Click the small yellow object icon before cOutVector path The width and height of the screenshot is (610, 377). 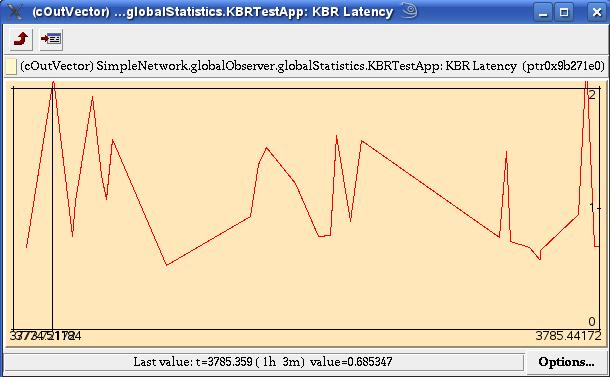11,67
